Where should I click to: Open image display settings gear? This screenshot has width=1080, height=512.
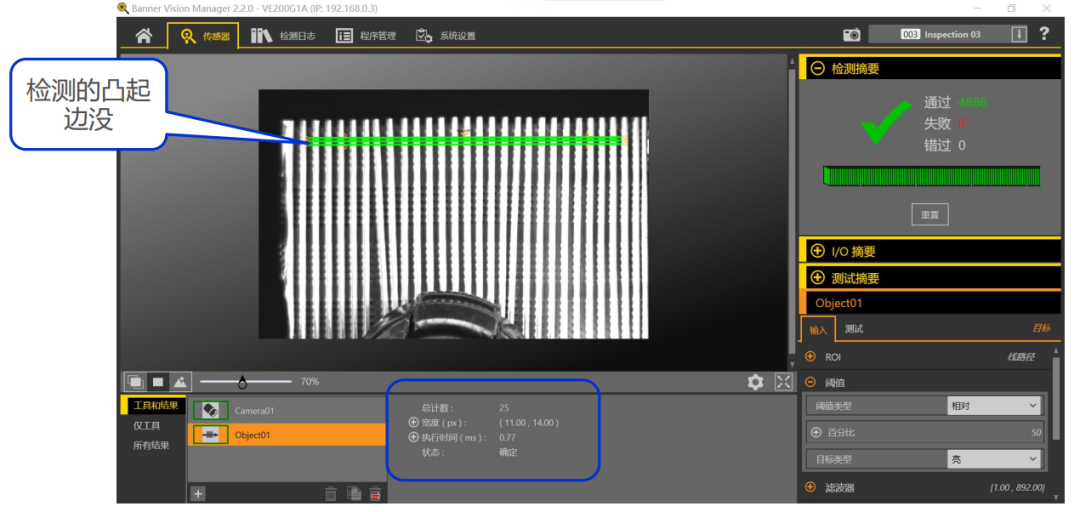tap(756, 382)
